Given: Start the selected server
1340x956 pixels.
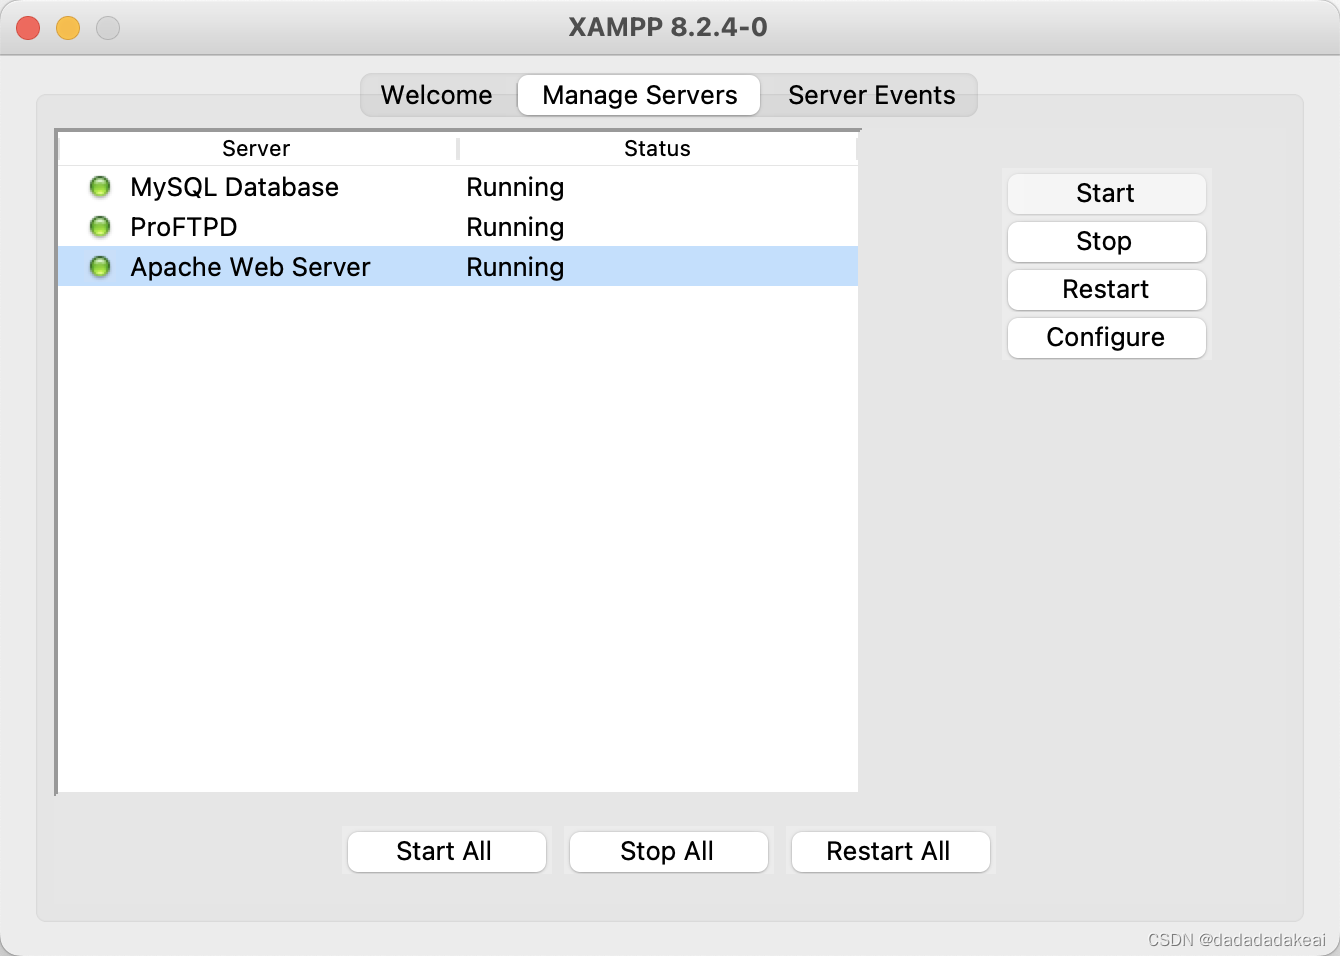Looking at the screenshot, I should [1106, 193].
